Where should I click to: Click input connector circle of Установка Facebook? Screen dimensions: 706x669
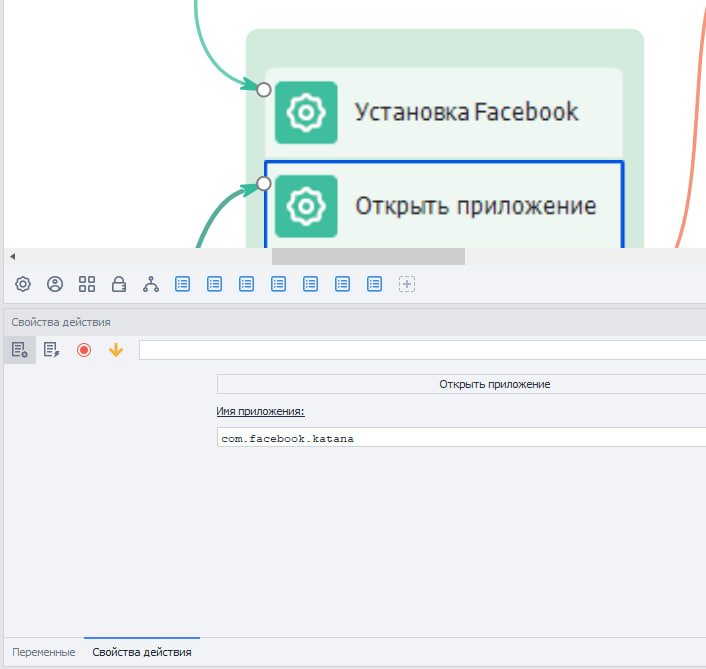(x=264, y=90)
